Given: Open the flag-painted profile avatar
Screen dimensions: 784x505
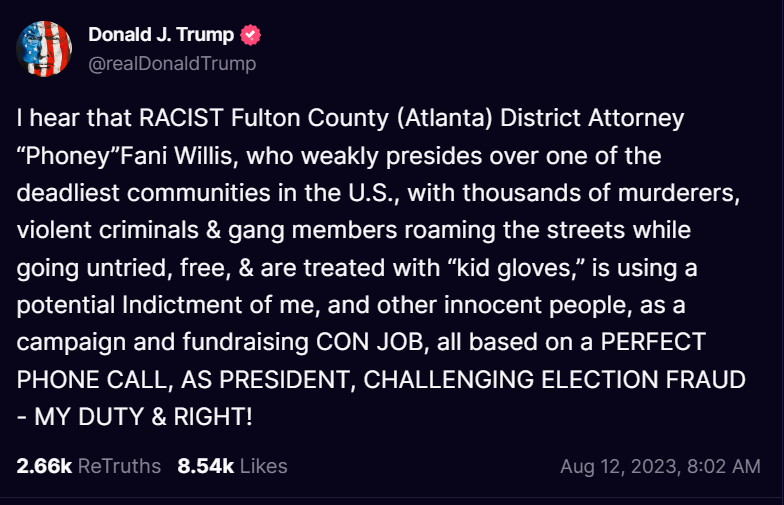Looking at the screenshot, I should [44, 49].
